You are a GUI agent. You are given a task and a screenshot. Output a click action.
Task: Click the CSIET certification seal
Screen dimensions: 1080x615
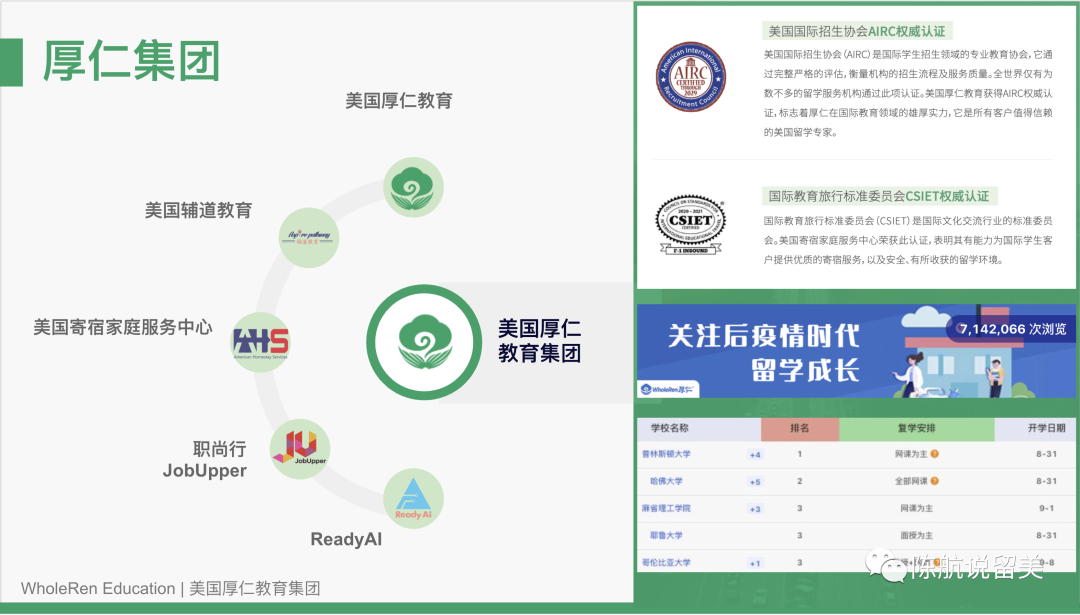point(690,224)
